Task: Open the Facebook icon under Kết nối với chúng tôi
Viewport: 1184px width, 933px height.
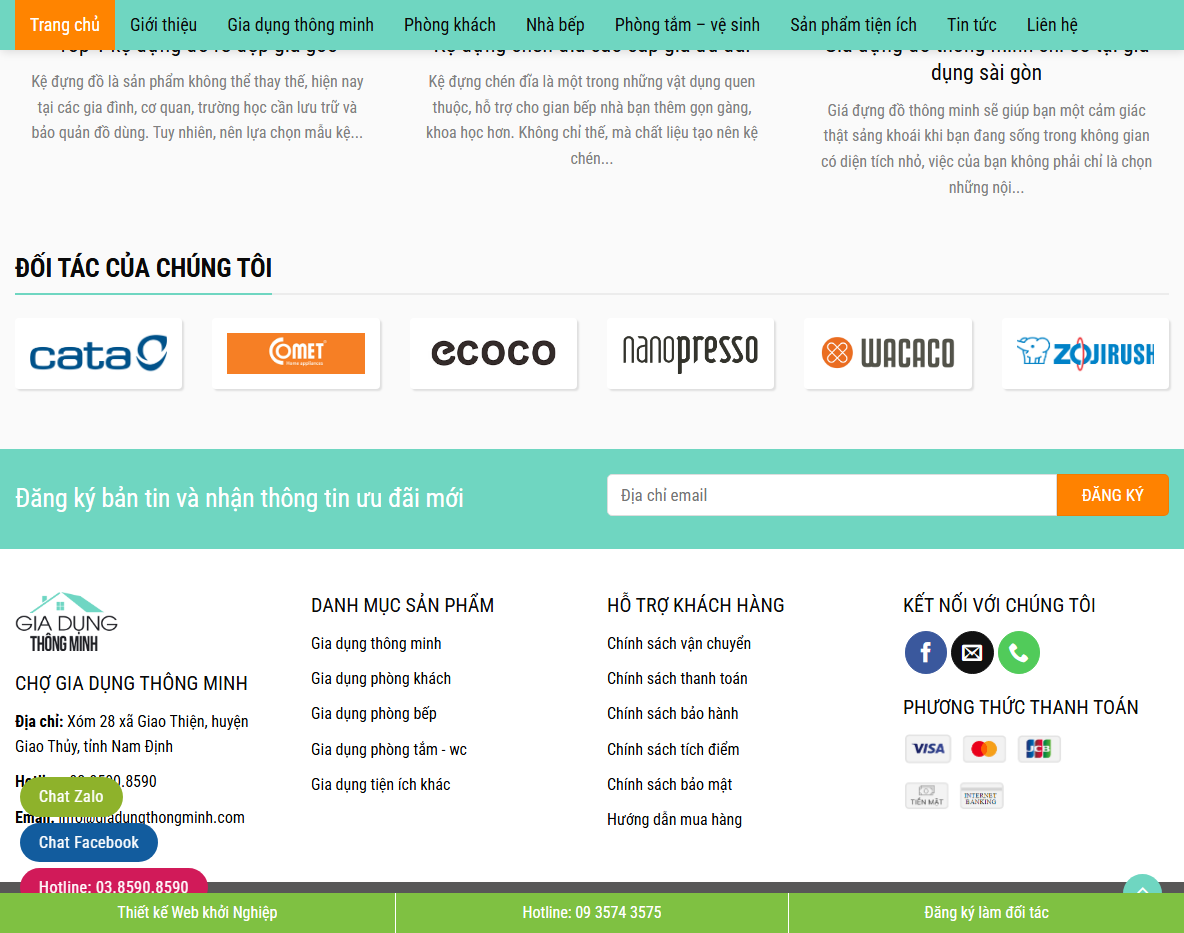Action: click(925, 652)
